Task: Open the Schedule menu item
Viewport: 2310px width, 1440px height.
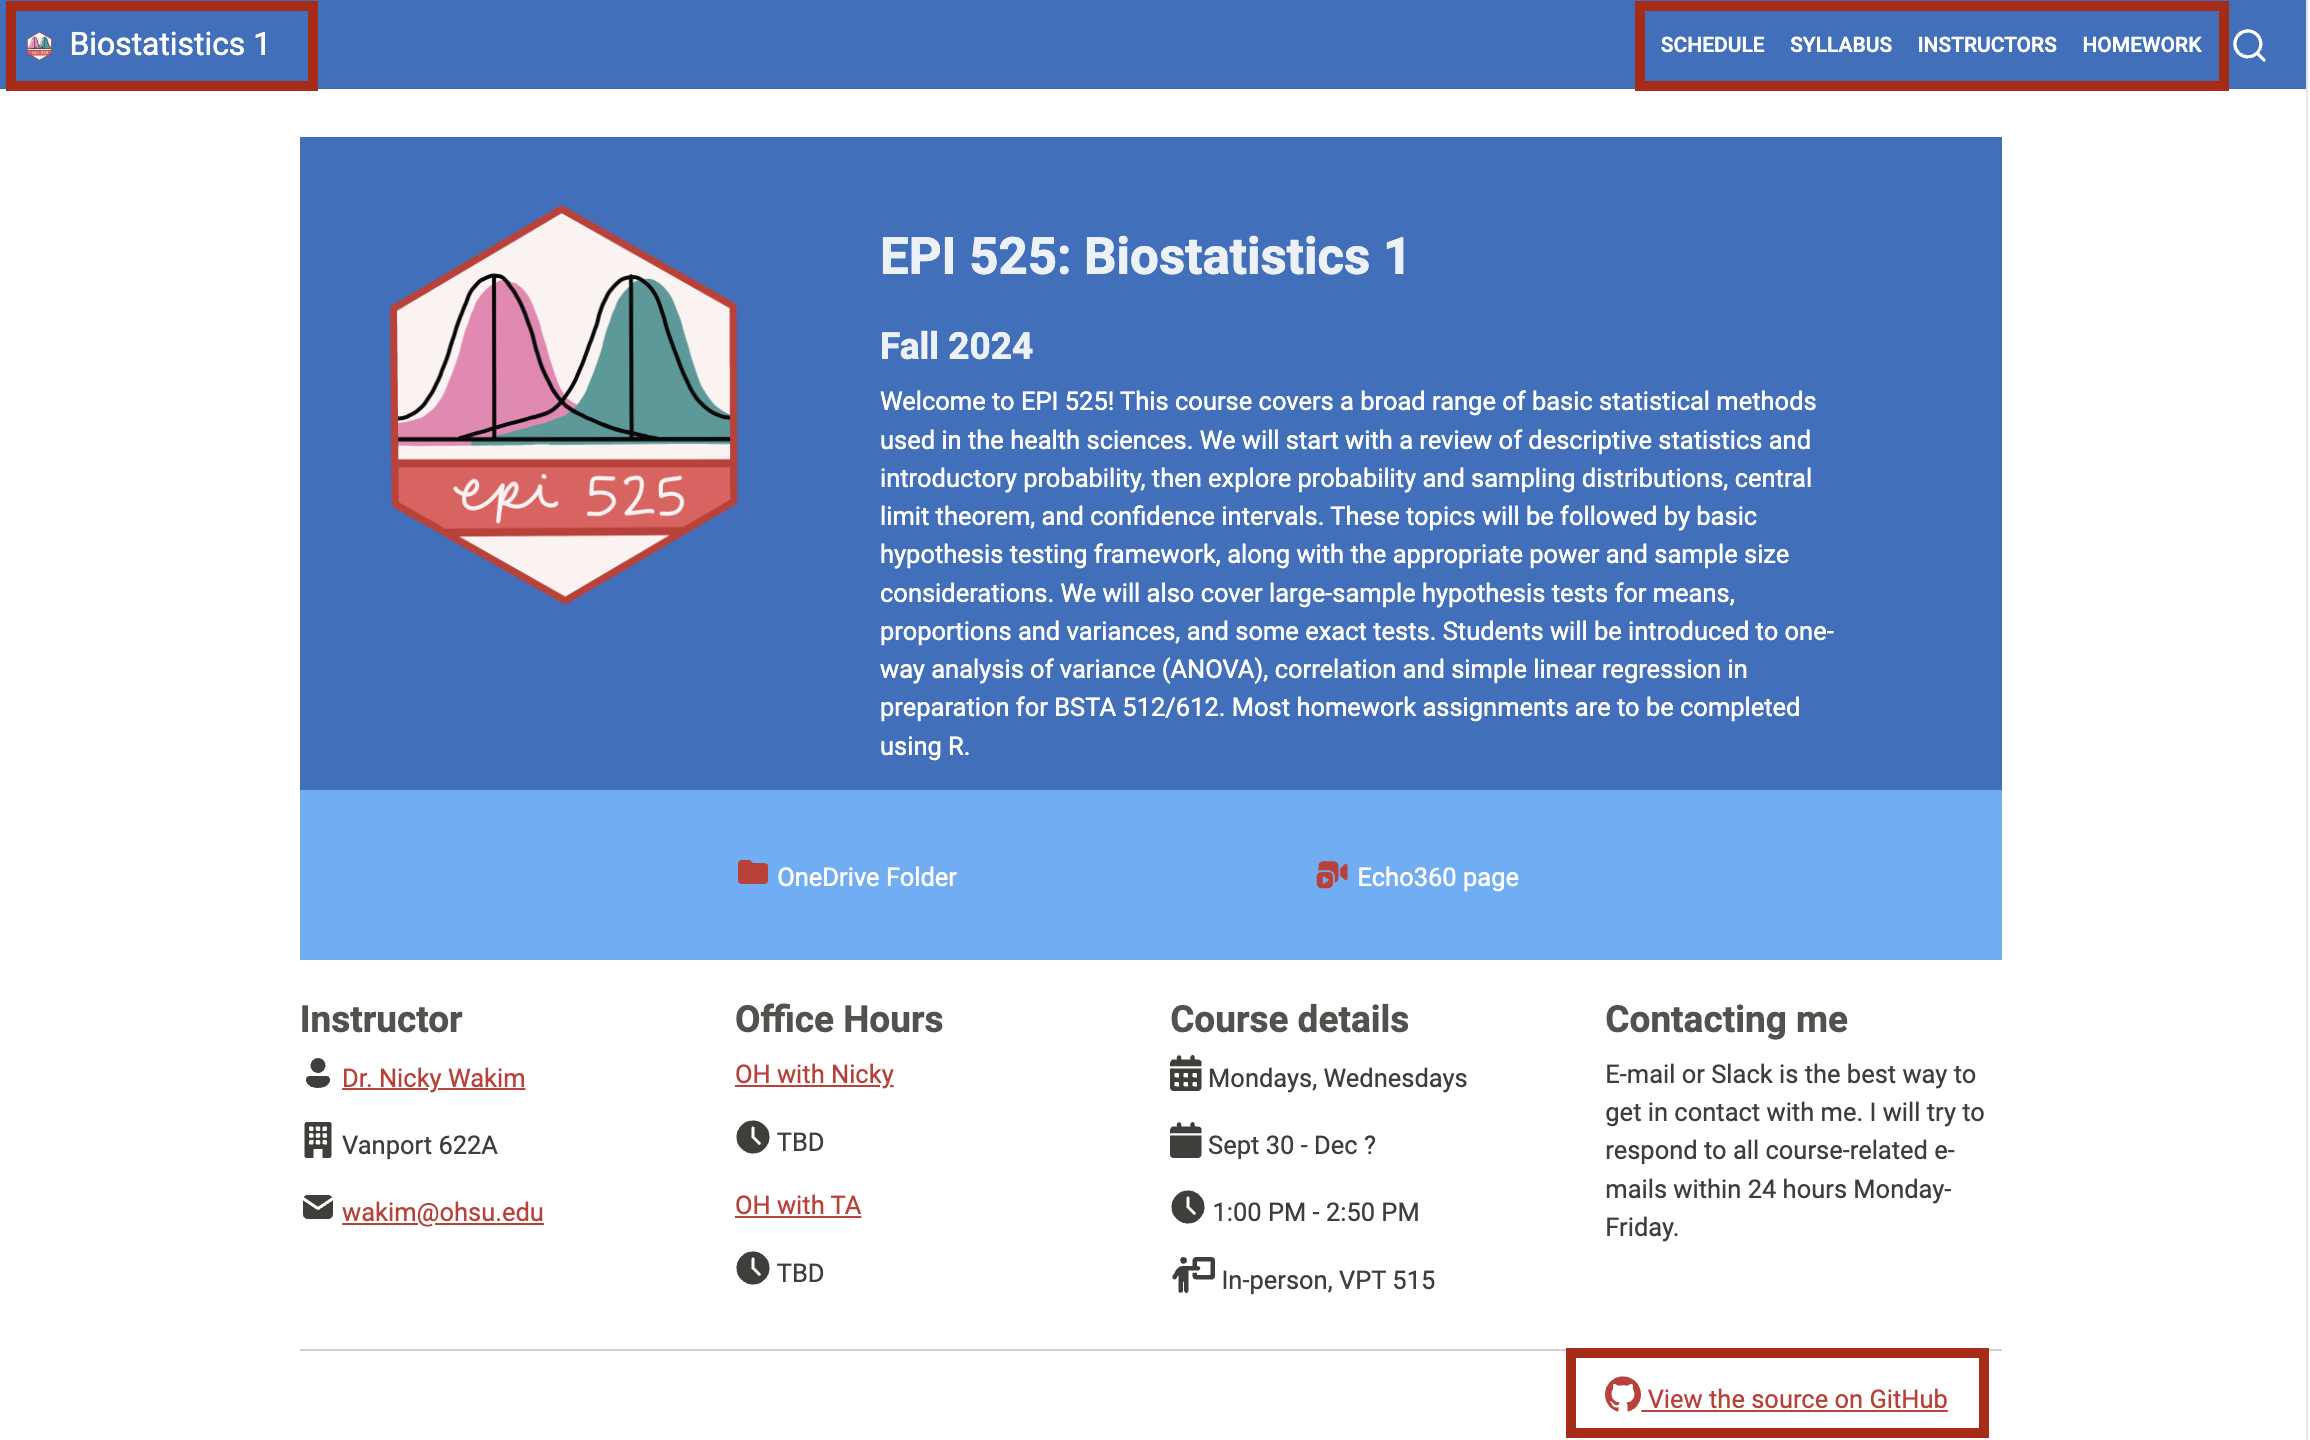Action: click(x=1712, y=45)
